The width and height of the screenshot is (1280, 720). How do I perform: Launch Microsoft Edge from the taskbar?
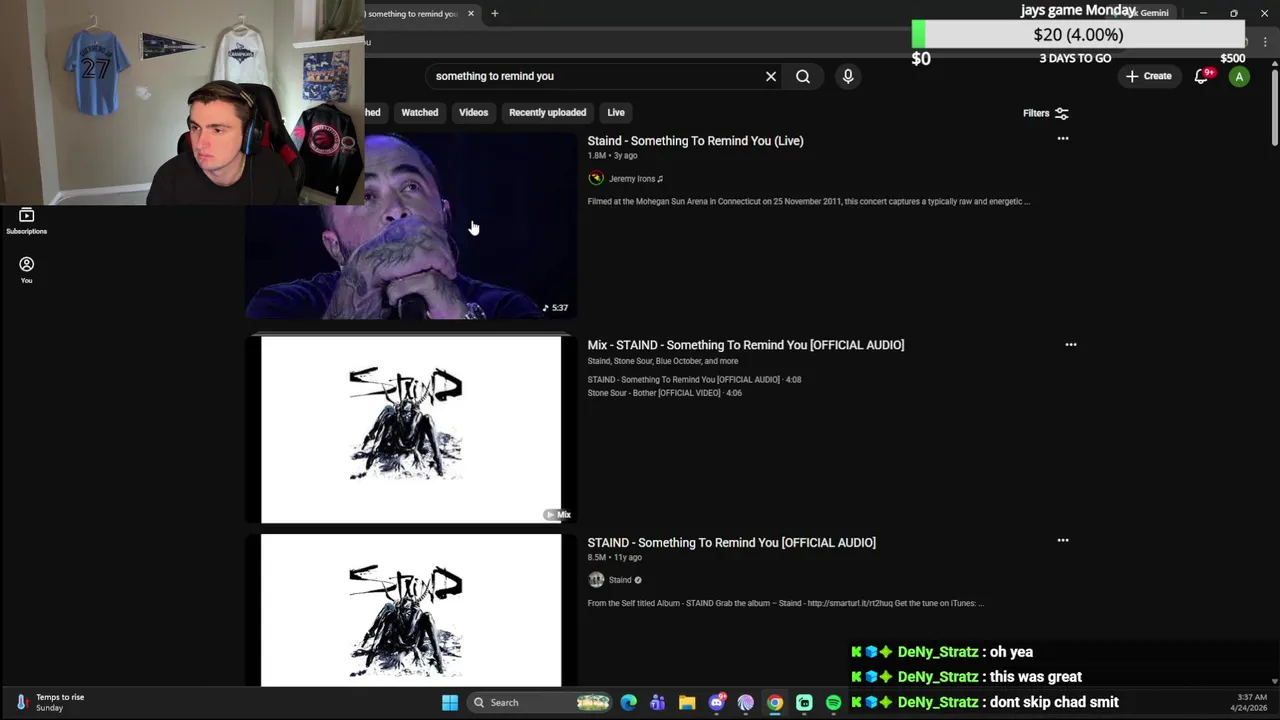[628, 703]
